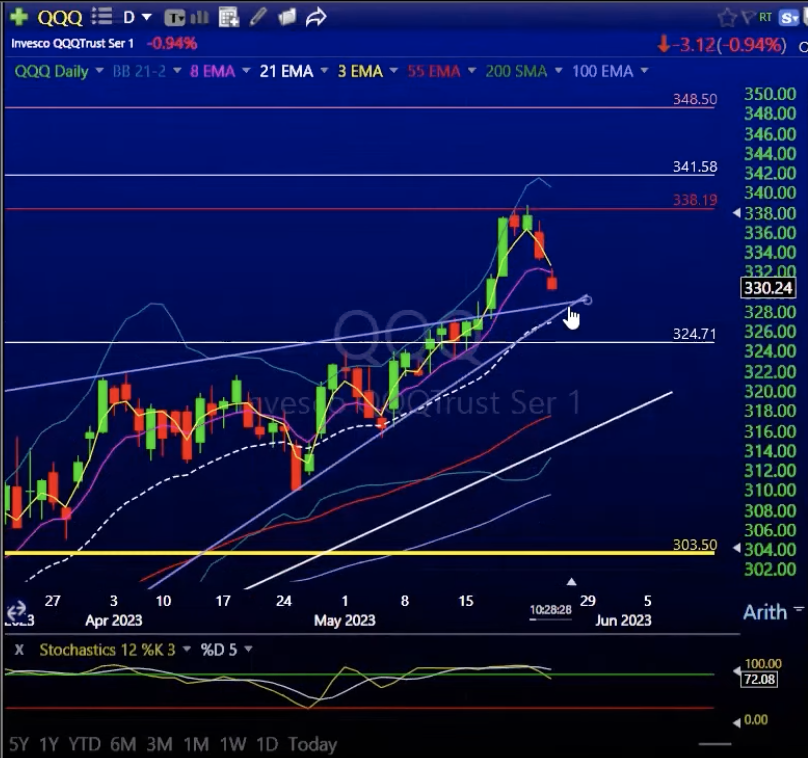Viewport: 808px width, 758px height.
Task: Click the 200 SMA indicator label
Action: point(516,71)
